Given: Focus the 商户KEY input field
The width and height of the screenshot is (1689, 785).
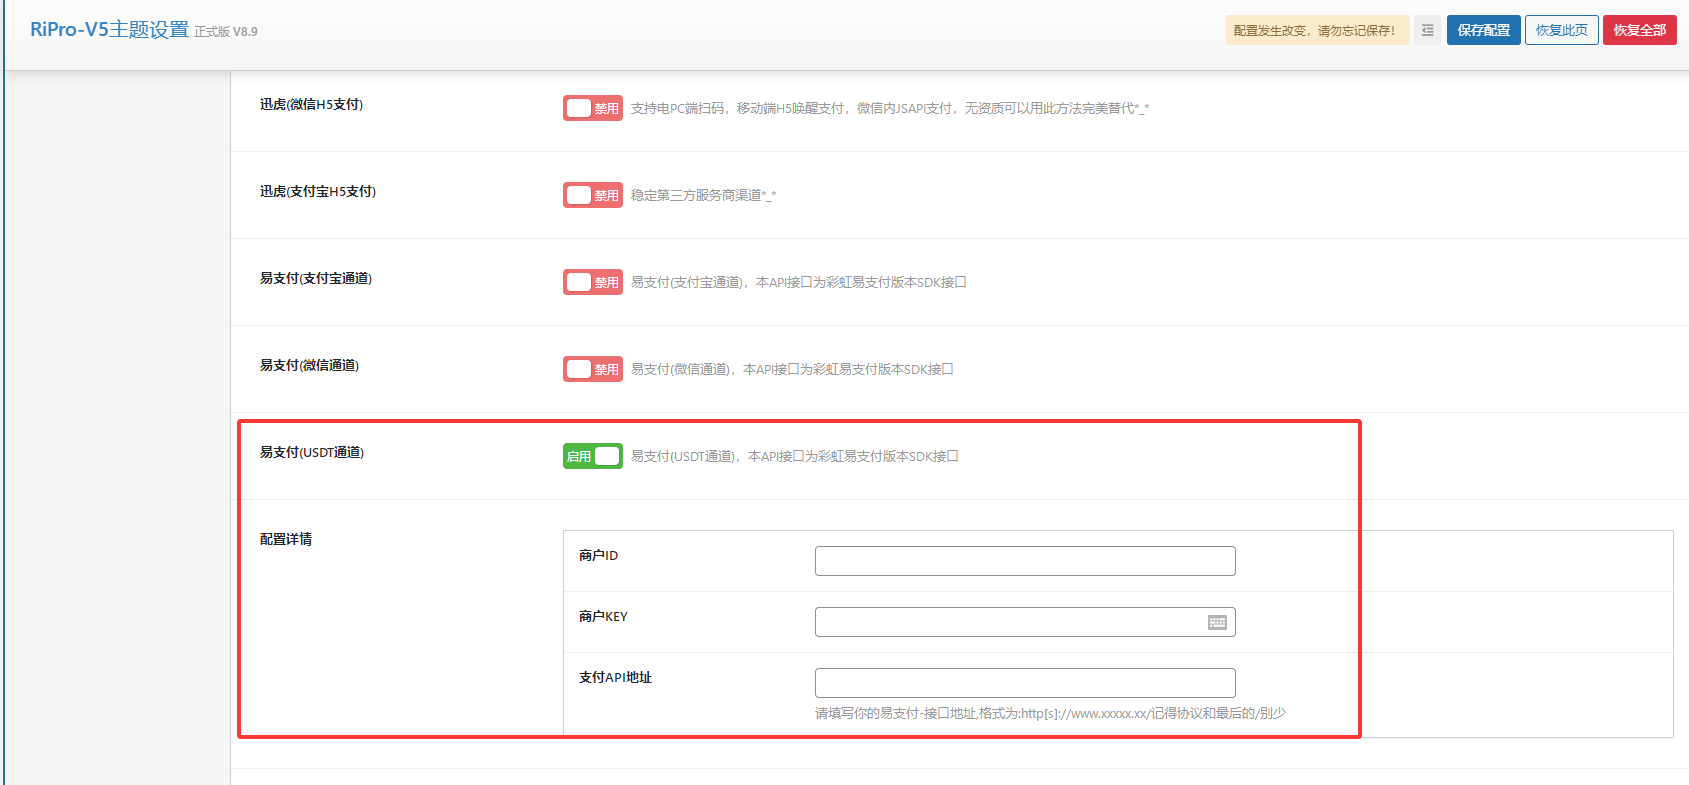Looking at the screenshot, I should (1025, 622).
